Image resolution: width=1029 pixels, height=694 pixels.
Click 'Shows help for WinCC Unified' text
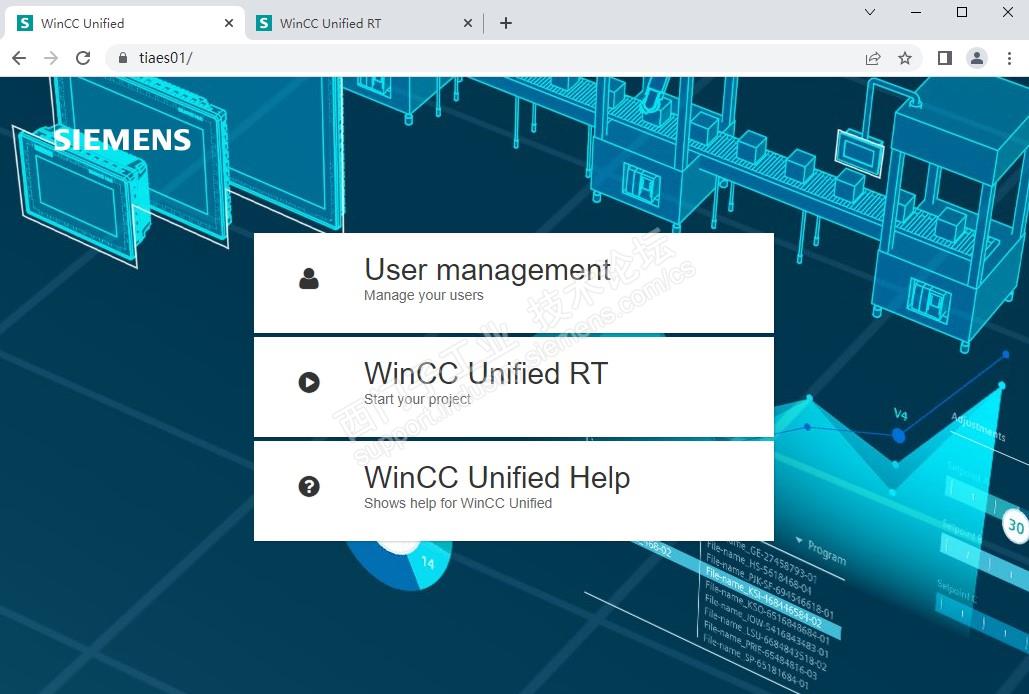[x=458, y=503]
